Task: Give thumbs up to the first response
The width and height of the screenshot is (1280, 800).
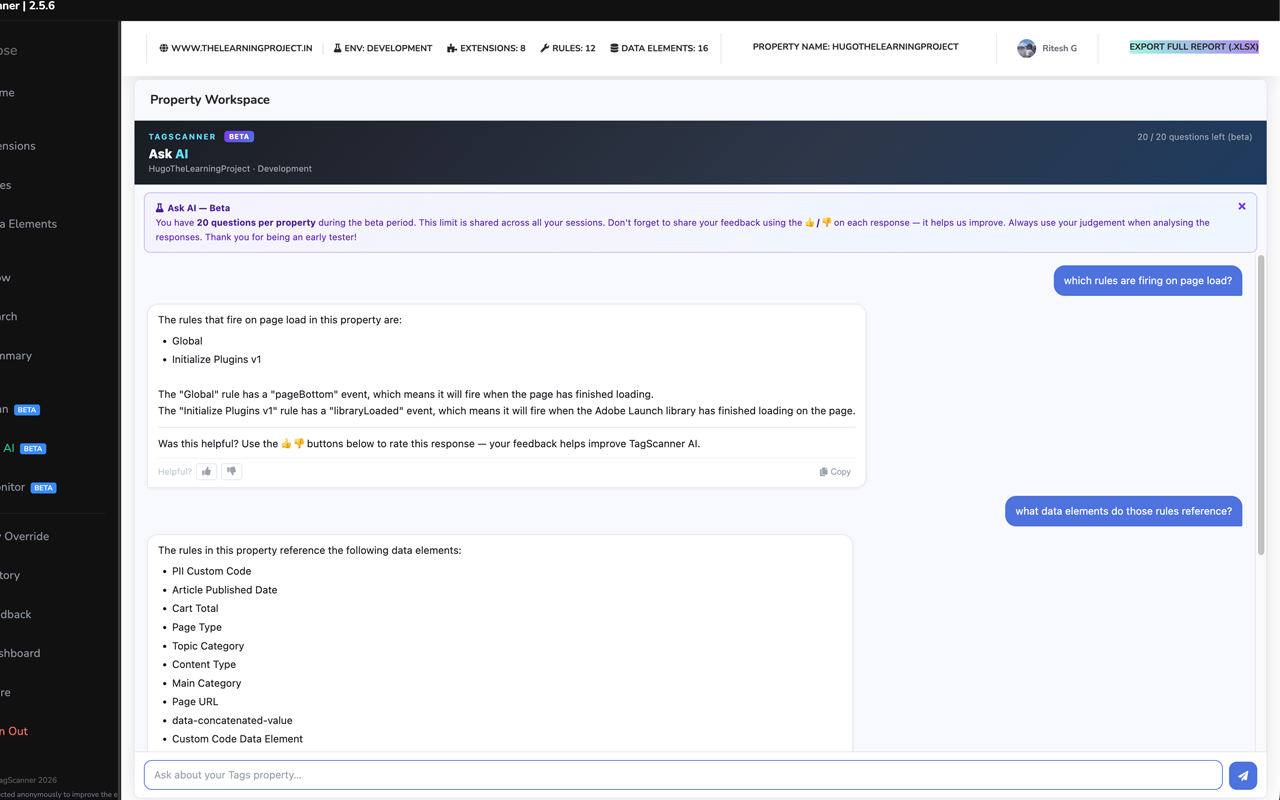Action: pos(207,471)
